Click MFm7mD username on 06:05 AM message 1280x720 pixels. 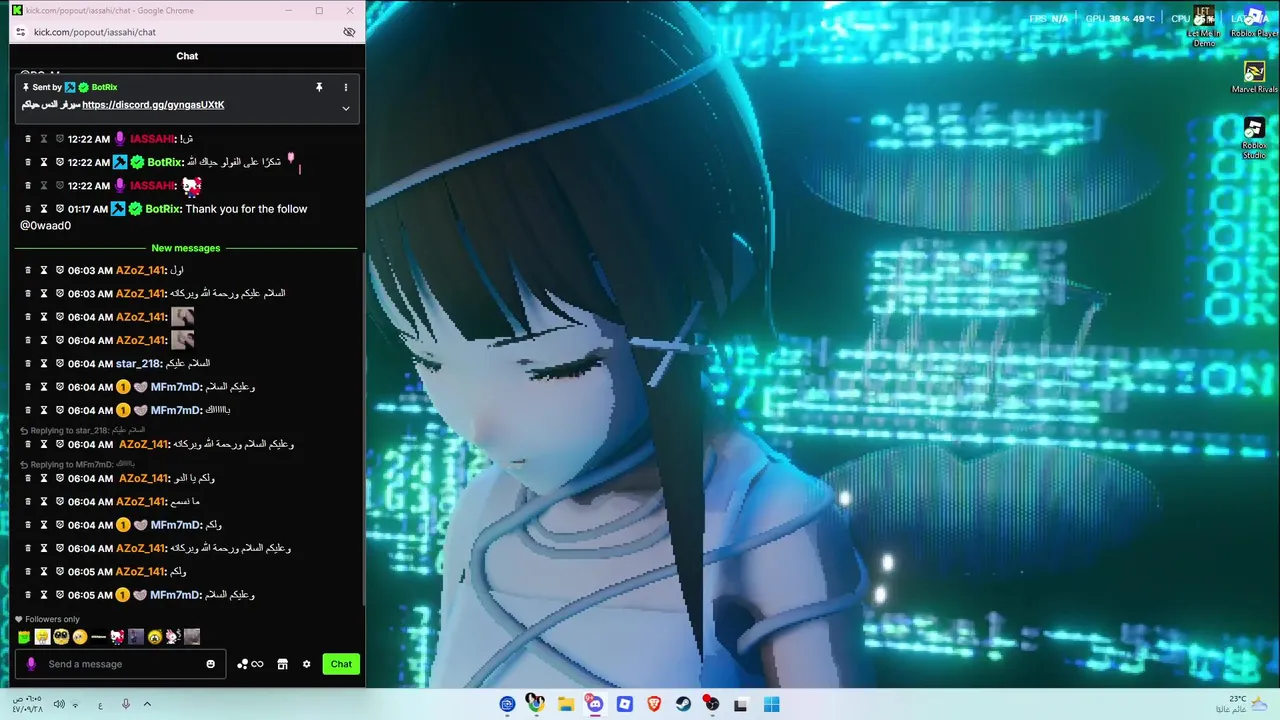click(176, 595)
